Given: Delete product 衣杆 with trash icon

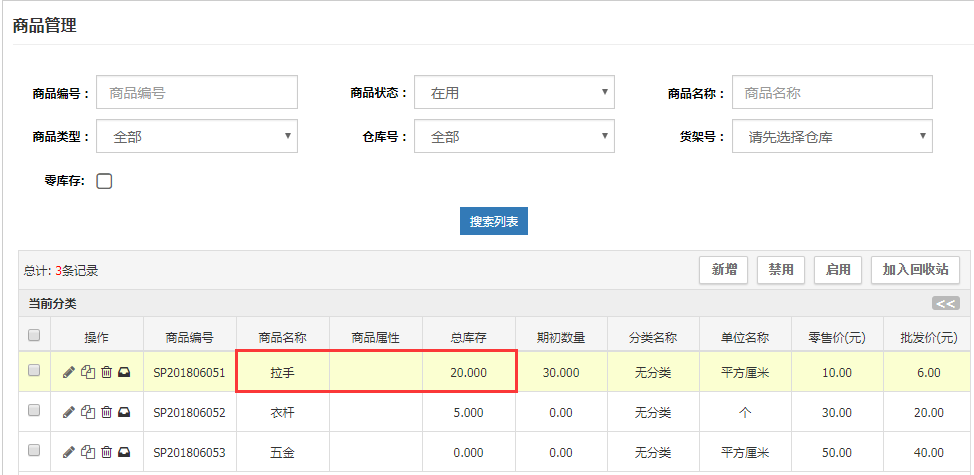Looking at the screenshot, I should 106,412.
